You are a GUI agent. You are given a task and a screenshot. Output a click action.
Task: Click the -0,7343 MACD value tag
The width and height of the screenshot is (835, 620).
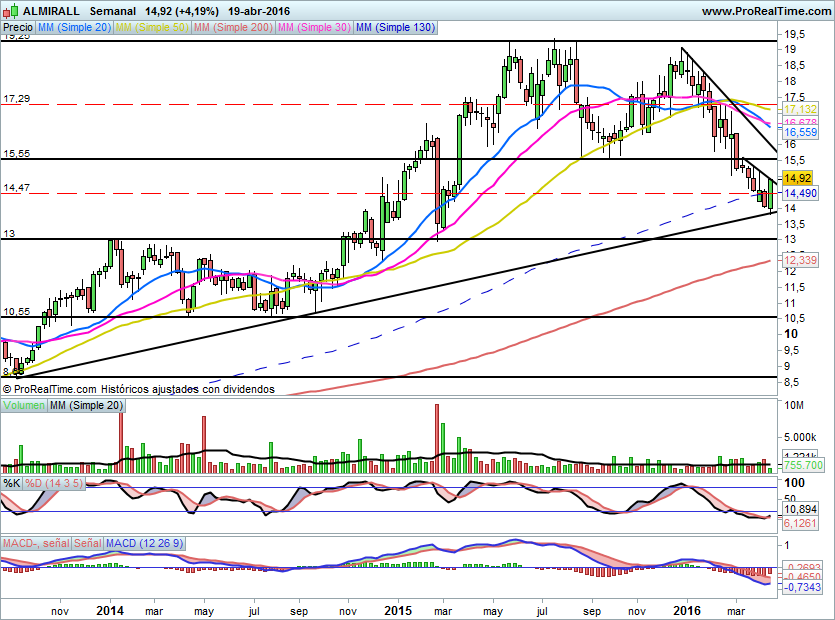[803, 587]
